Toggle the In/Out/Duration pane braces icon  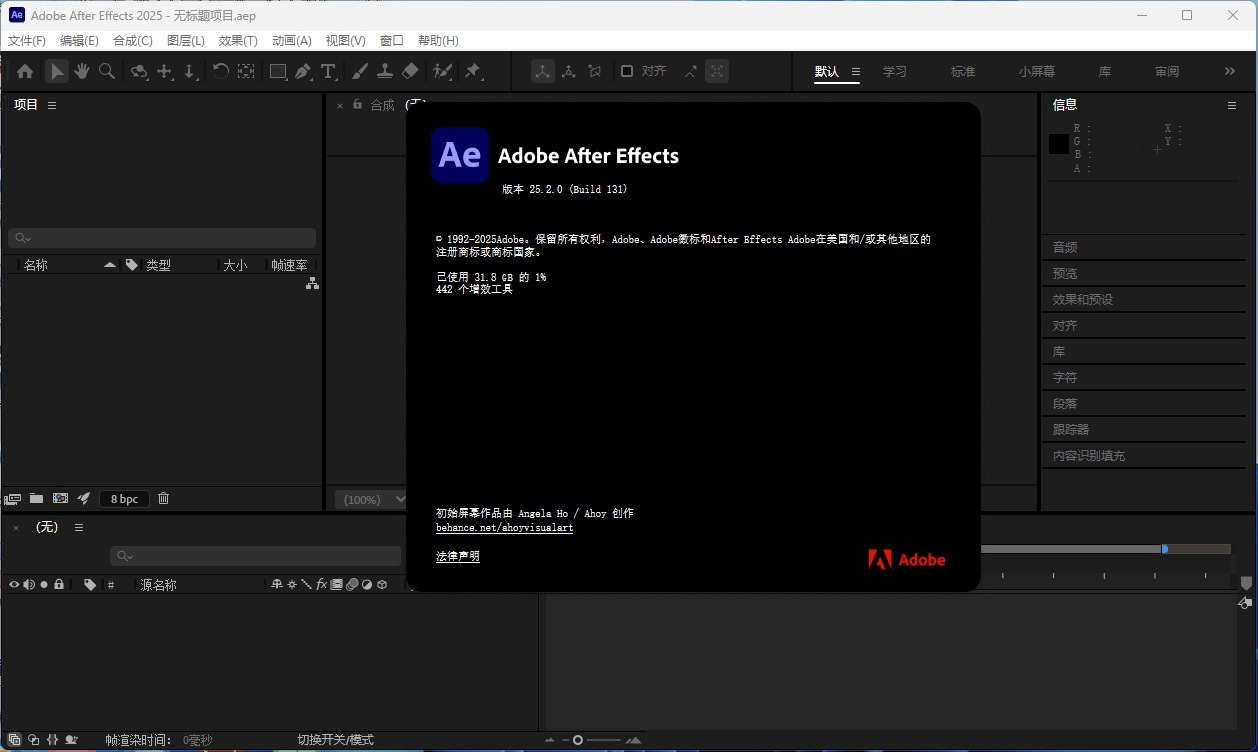pyautogui.click(x=52, y=740)
